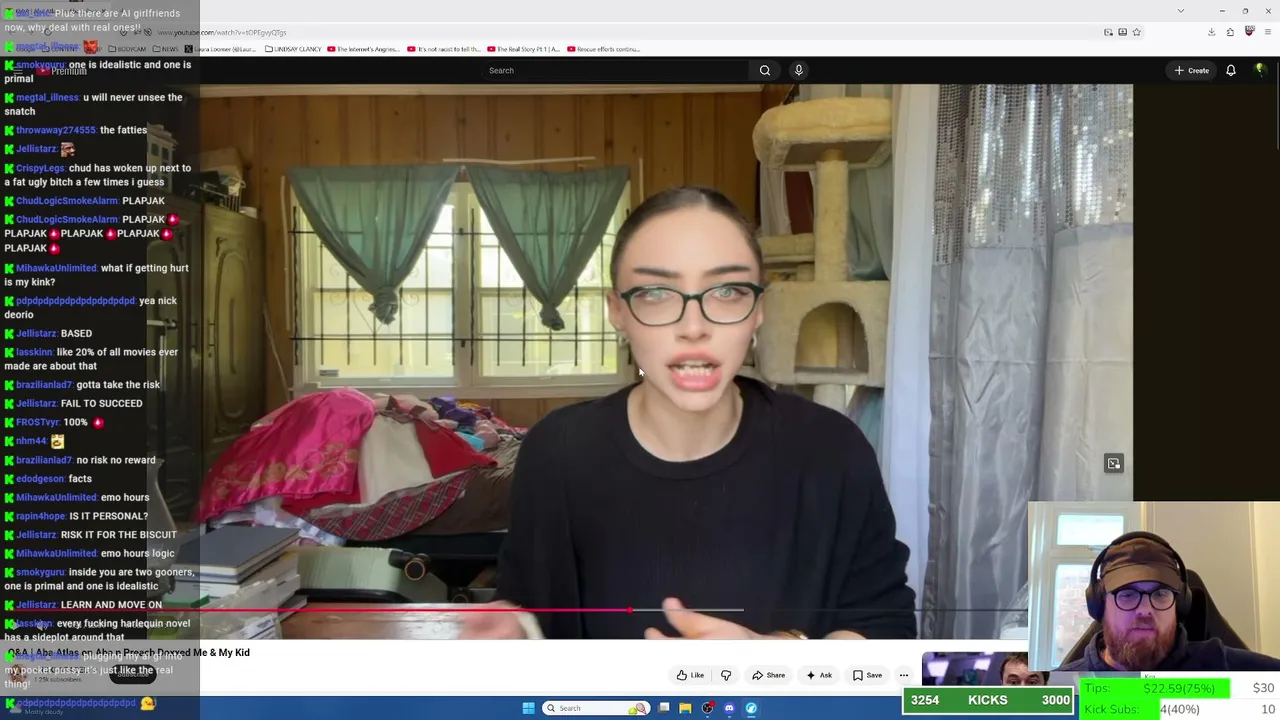Click chat username FROSTvyr

pyautogui.click(x=37, y=422)
